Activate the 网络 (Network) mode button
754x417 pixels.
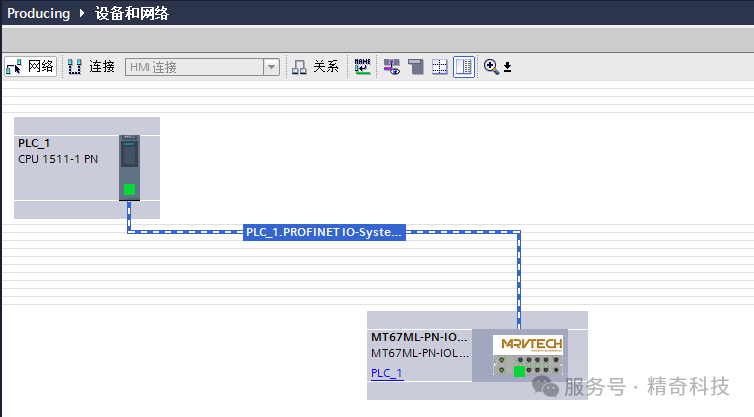tap(30, 66)
